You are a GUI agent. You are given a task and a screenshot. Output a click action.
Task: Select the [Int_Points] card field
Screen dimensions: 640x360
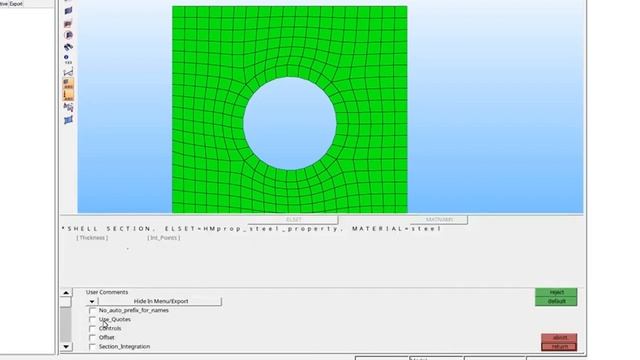click(164, 238)
